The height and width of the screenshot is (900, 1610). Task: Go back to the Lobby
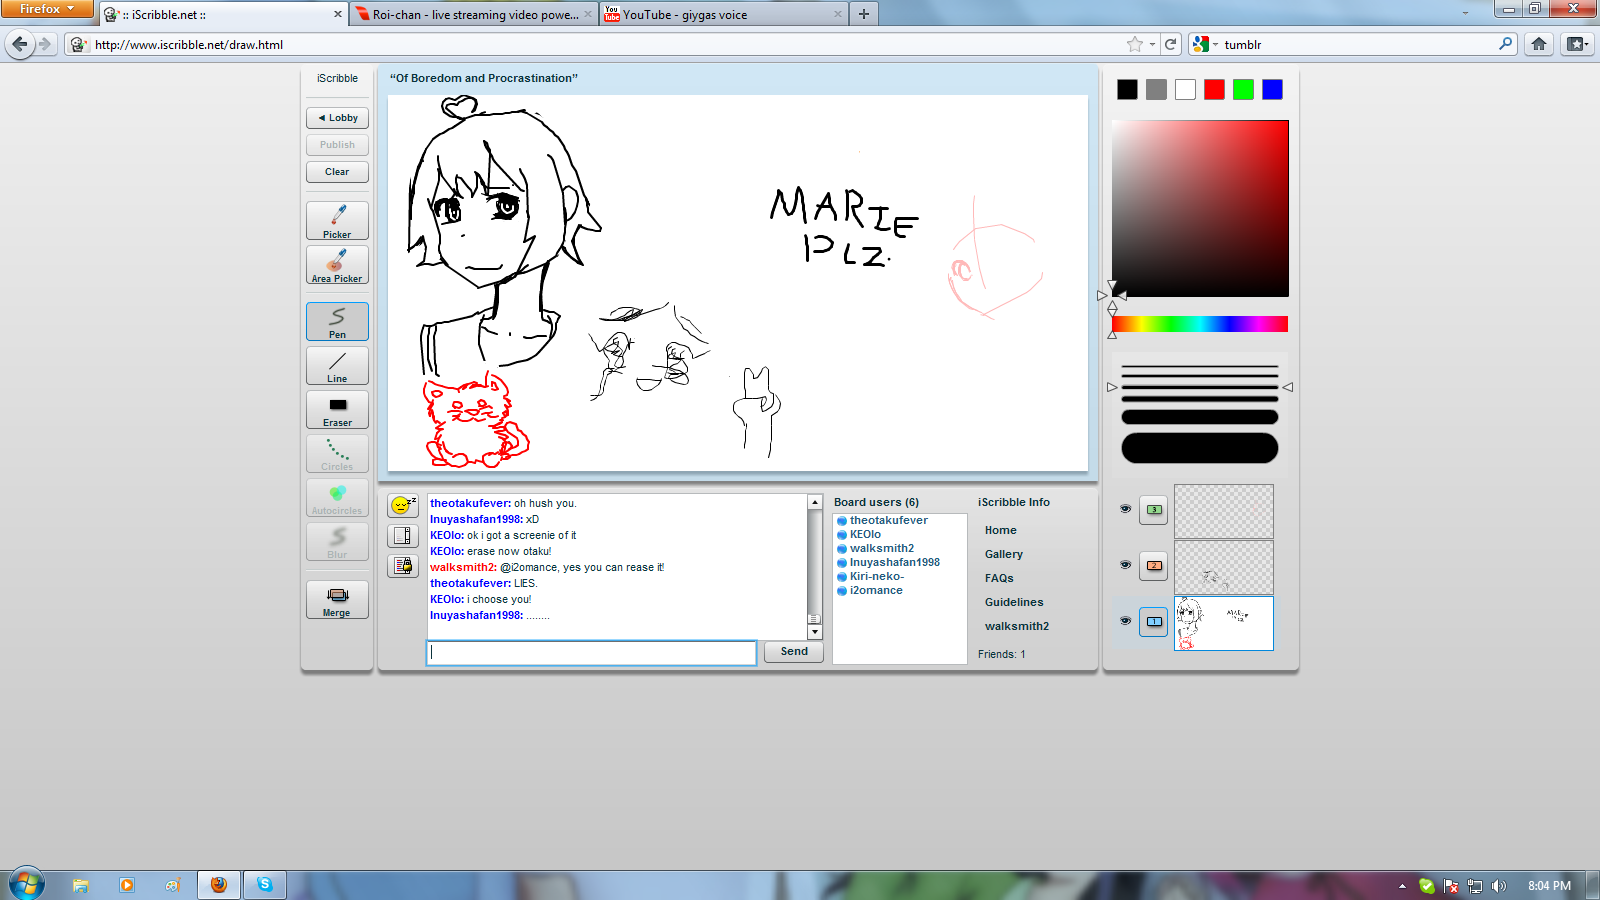click(337, 118)
